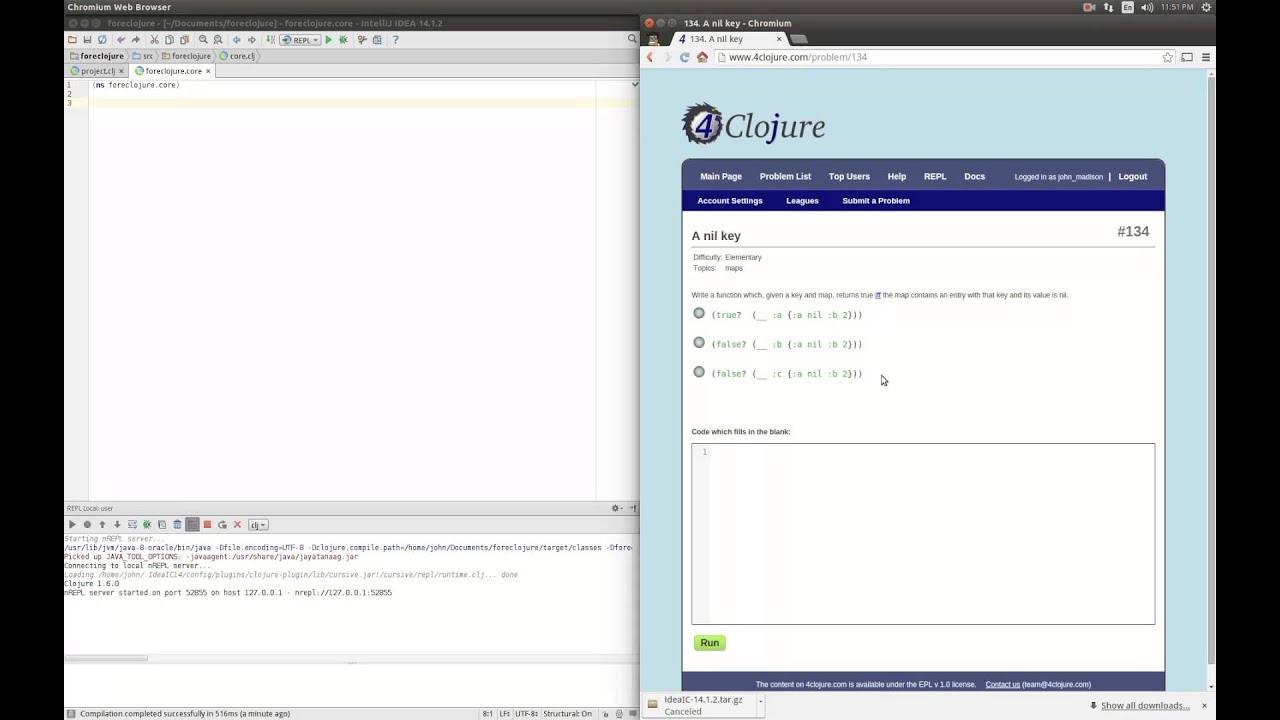Toggle soft-wrap button in REPL toolbar

[192, 525]
